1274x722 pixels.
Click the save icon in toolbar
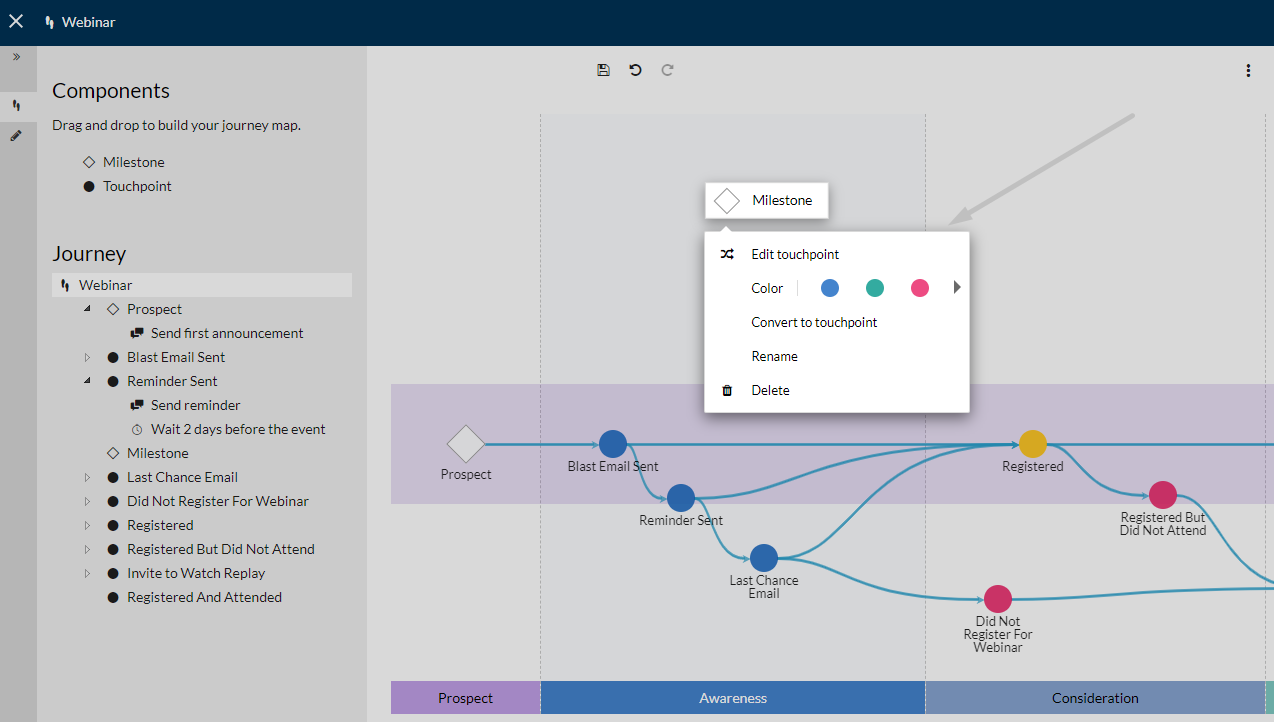(603, 70)
